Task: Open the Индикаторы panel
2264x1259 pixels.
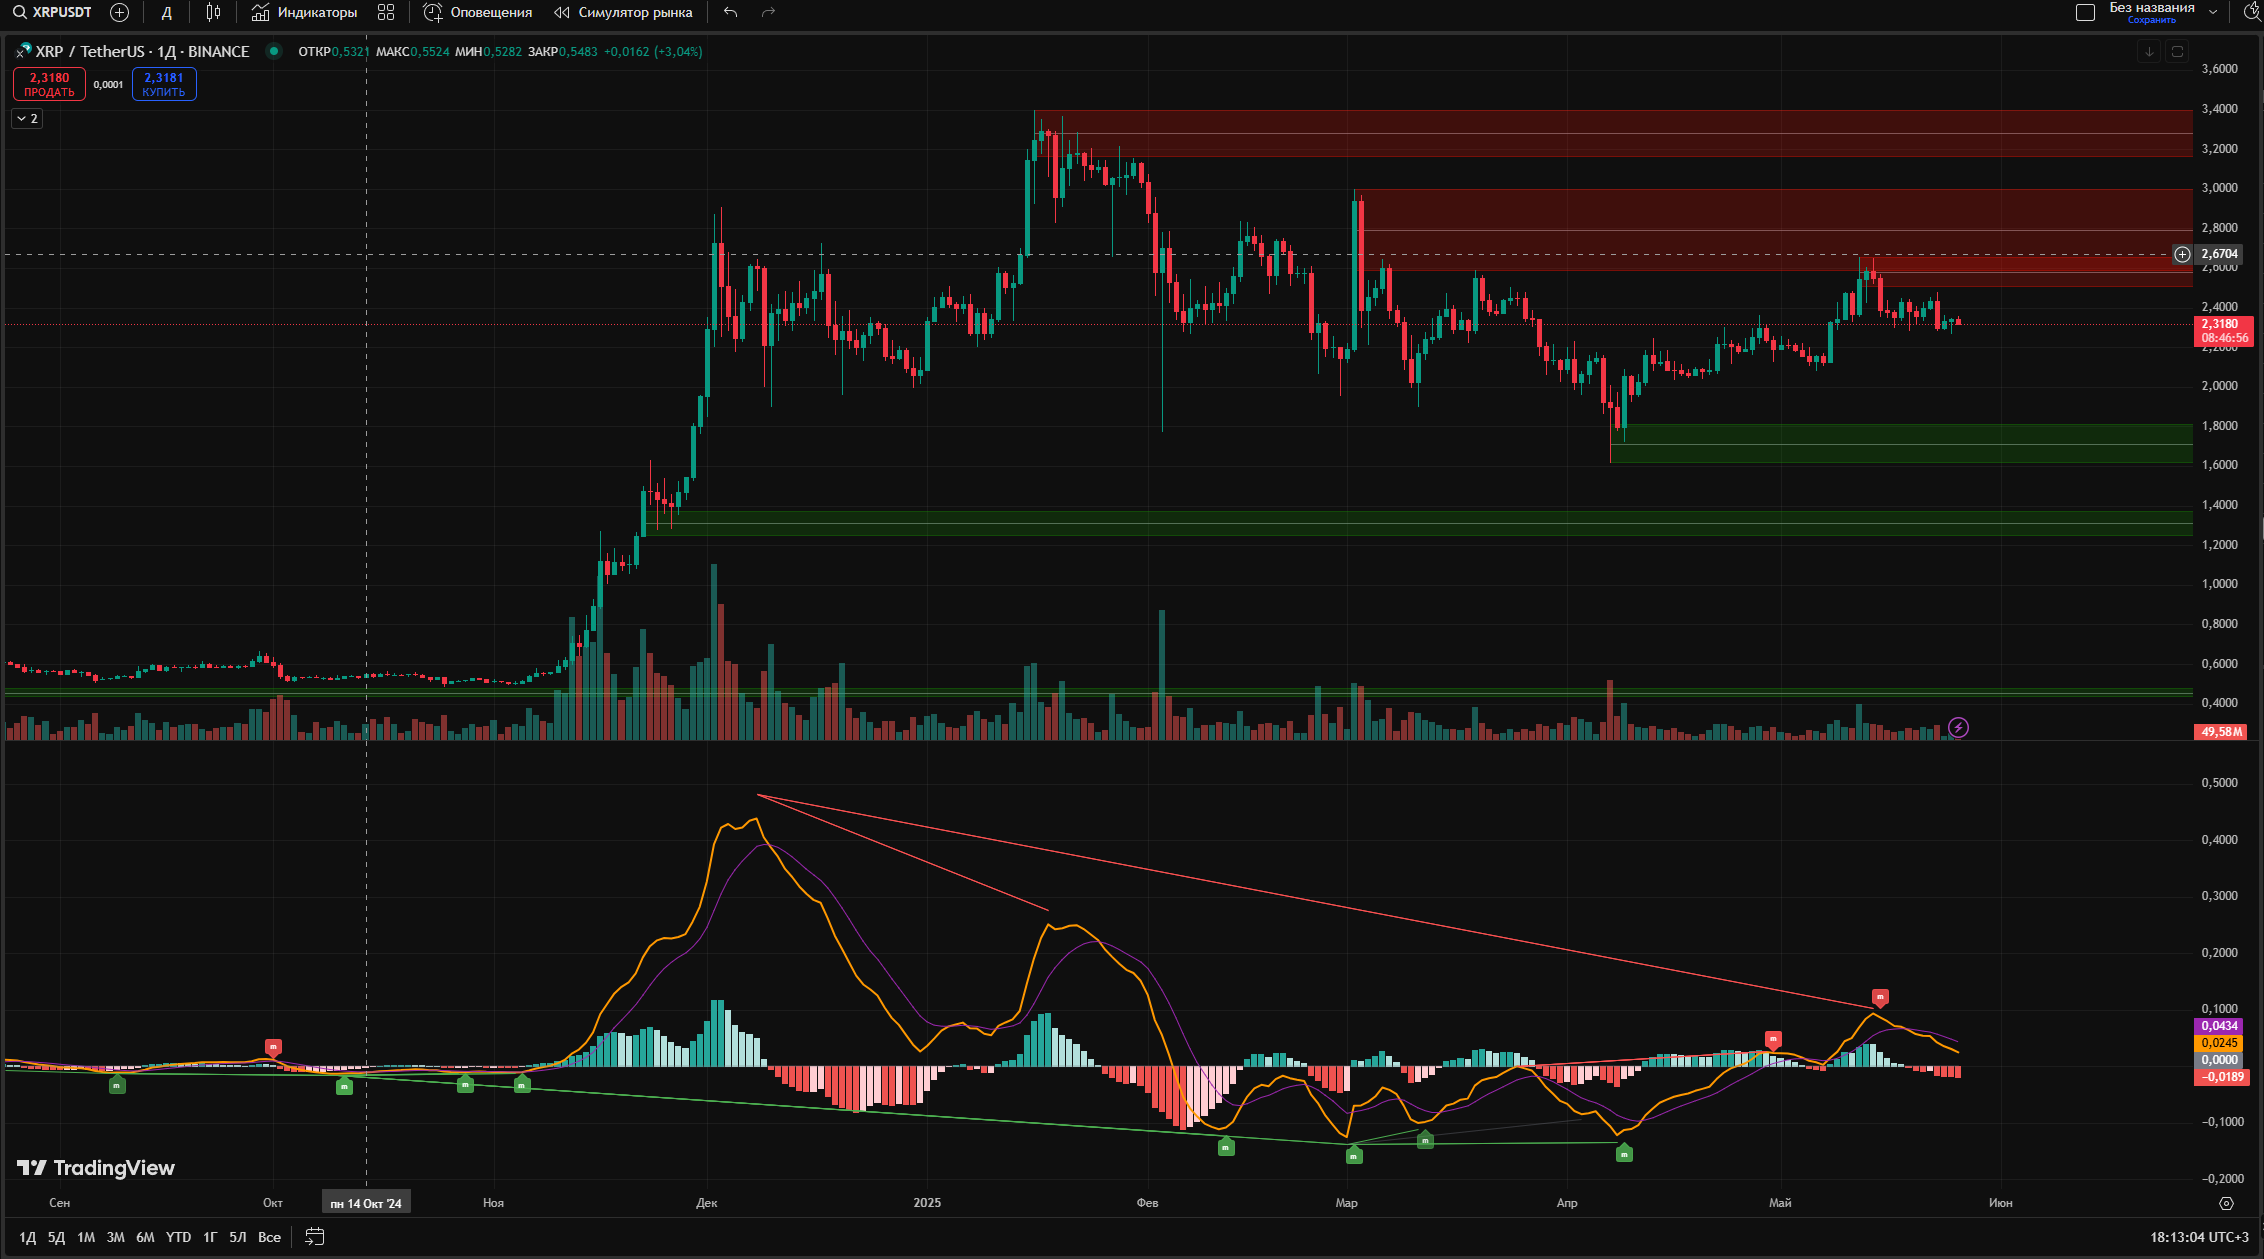Action: click(304, 13)
